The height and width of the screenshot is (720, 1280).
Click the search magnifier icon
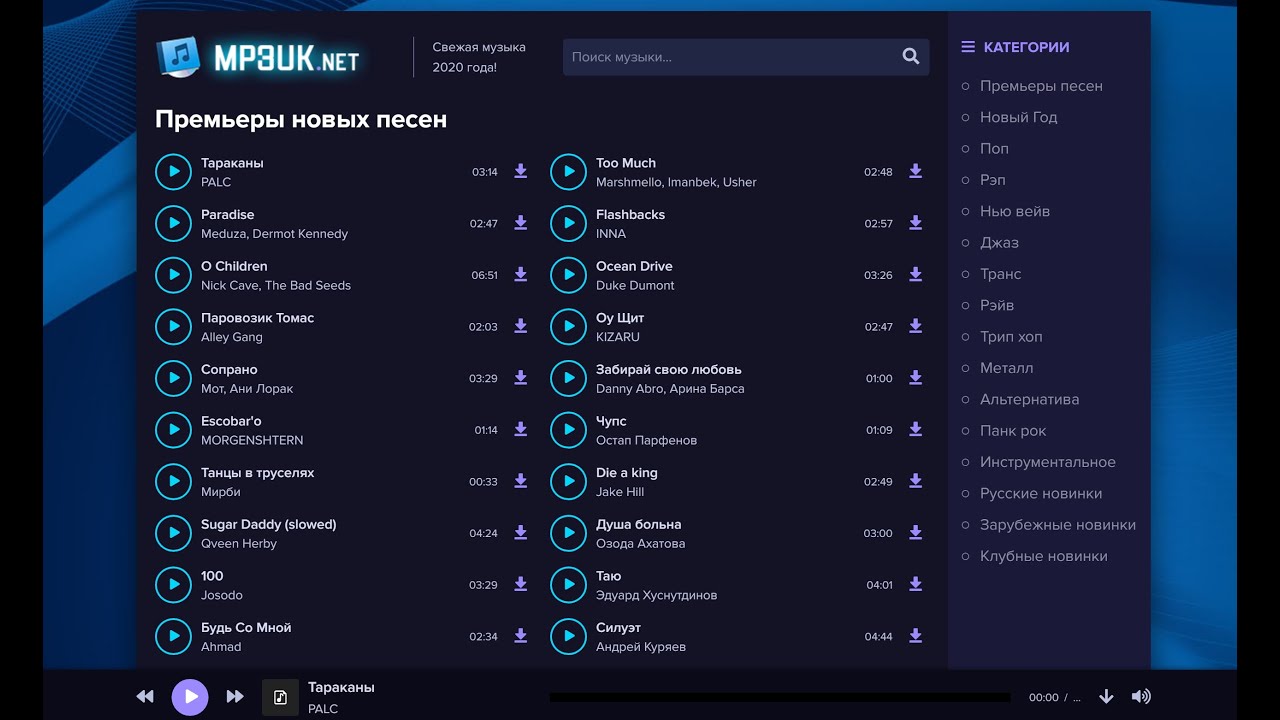click(910, 57)
